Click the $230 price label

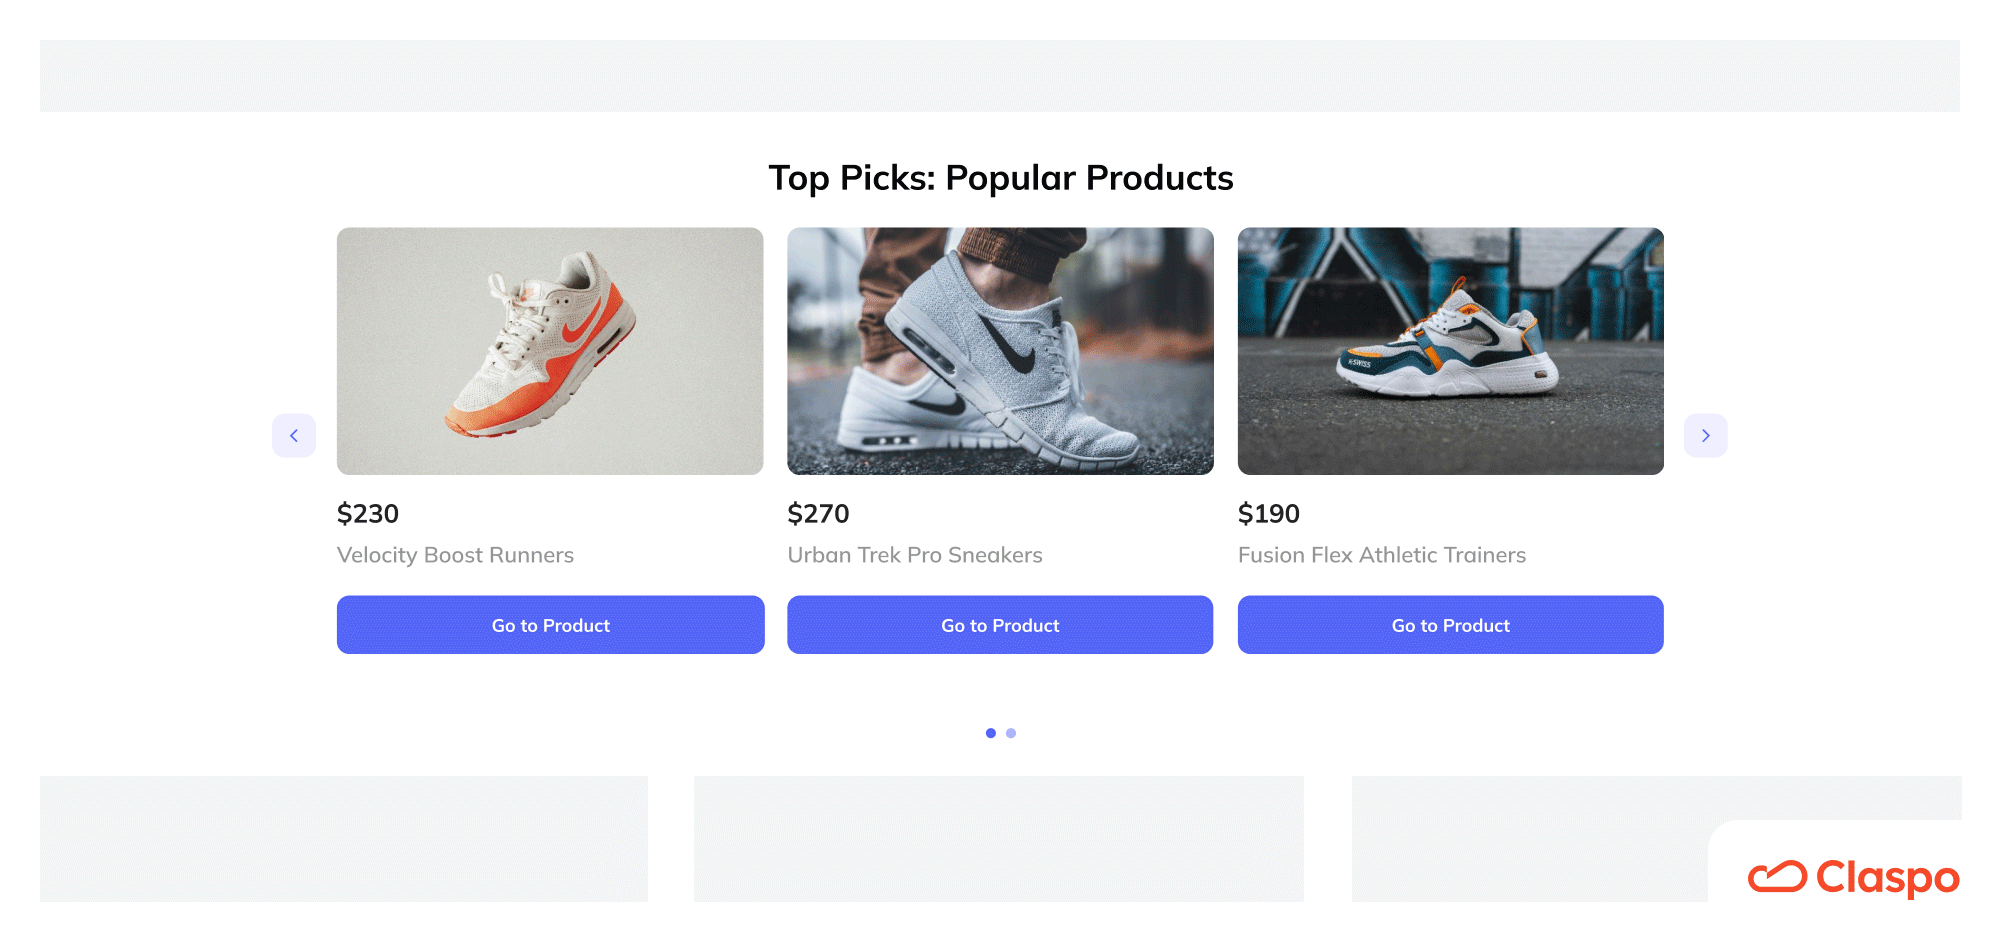point(368,514)
